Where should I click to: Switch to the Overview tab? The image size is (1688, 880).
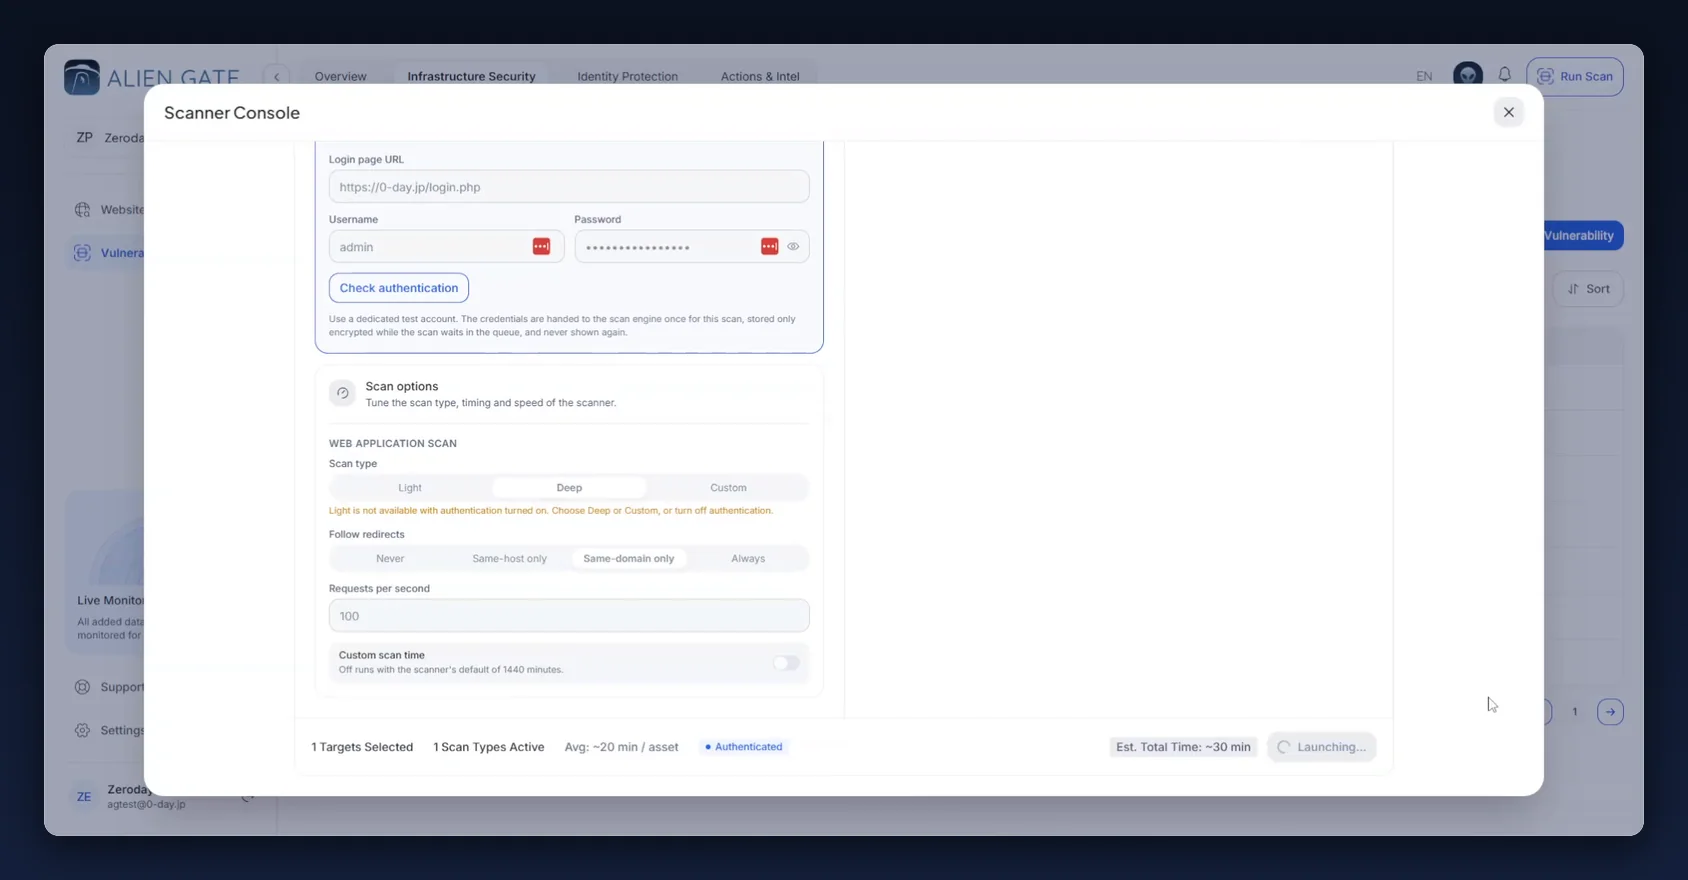341,76
